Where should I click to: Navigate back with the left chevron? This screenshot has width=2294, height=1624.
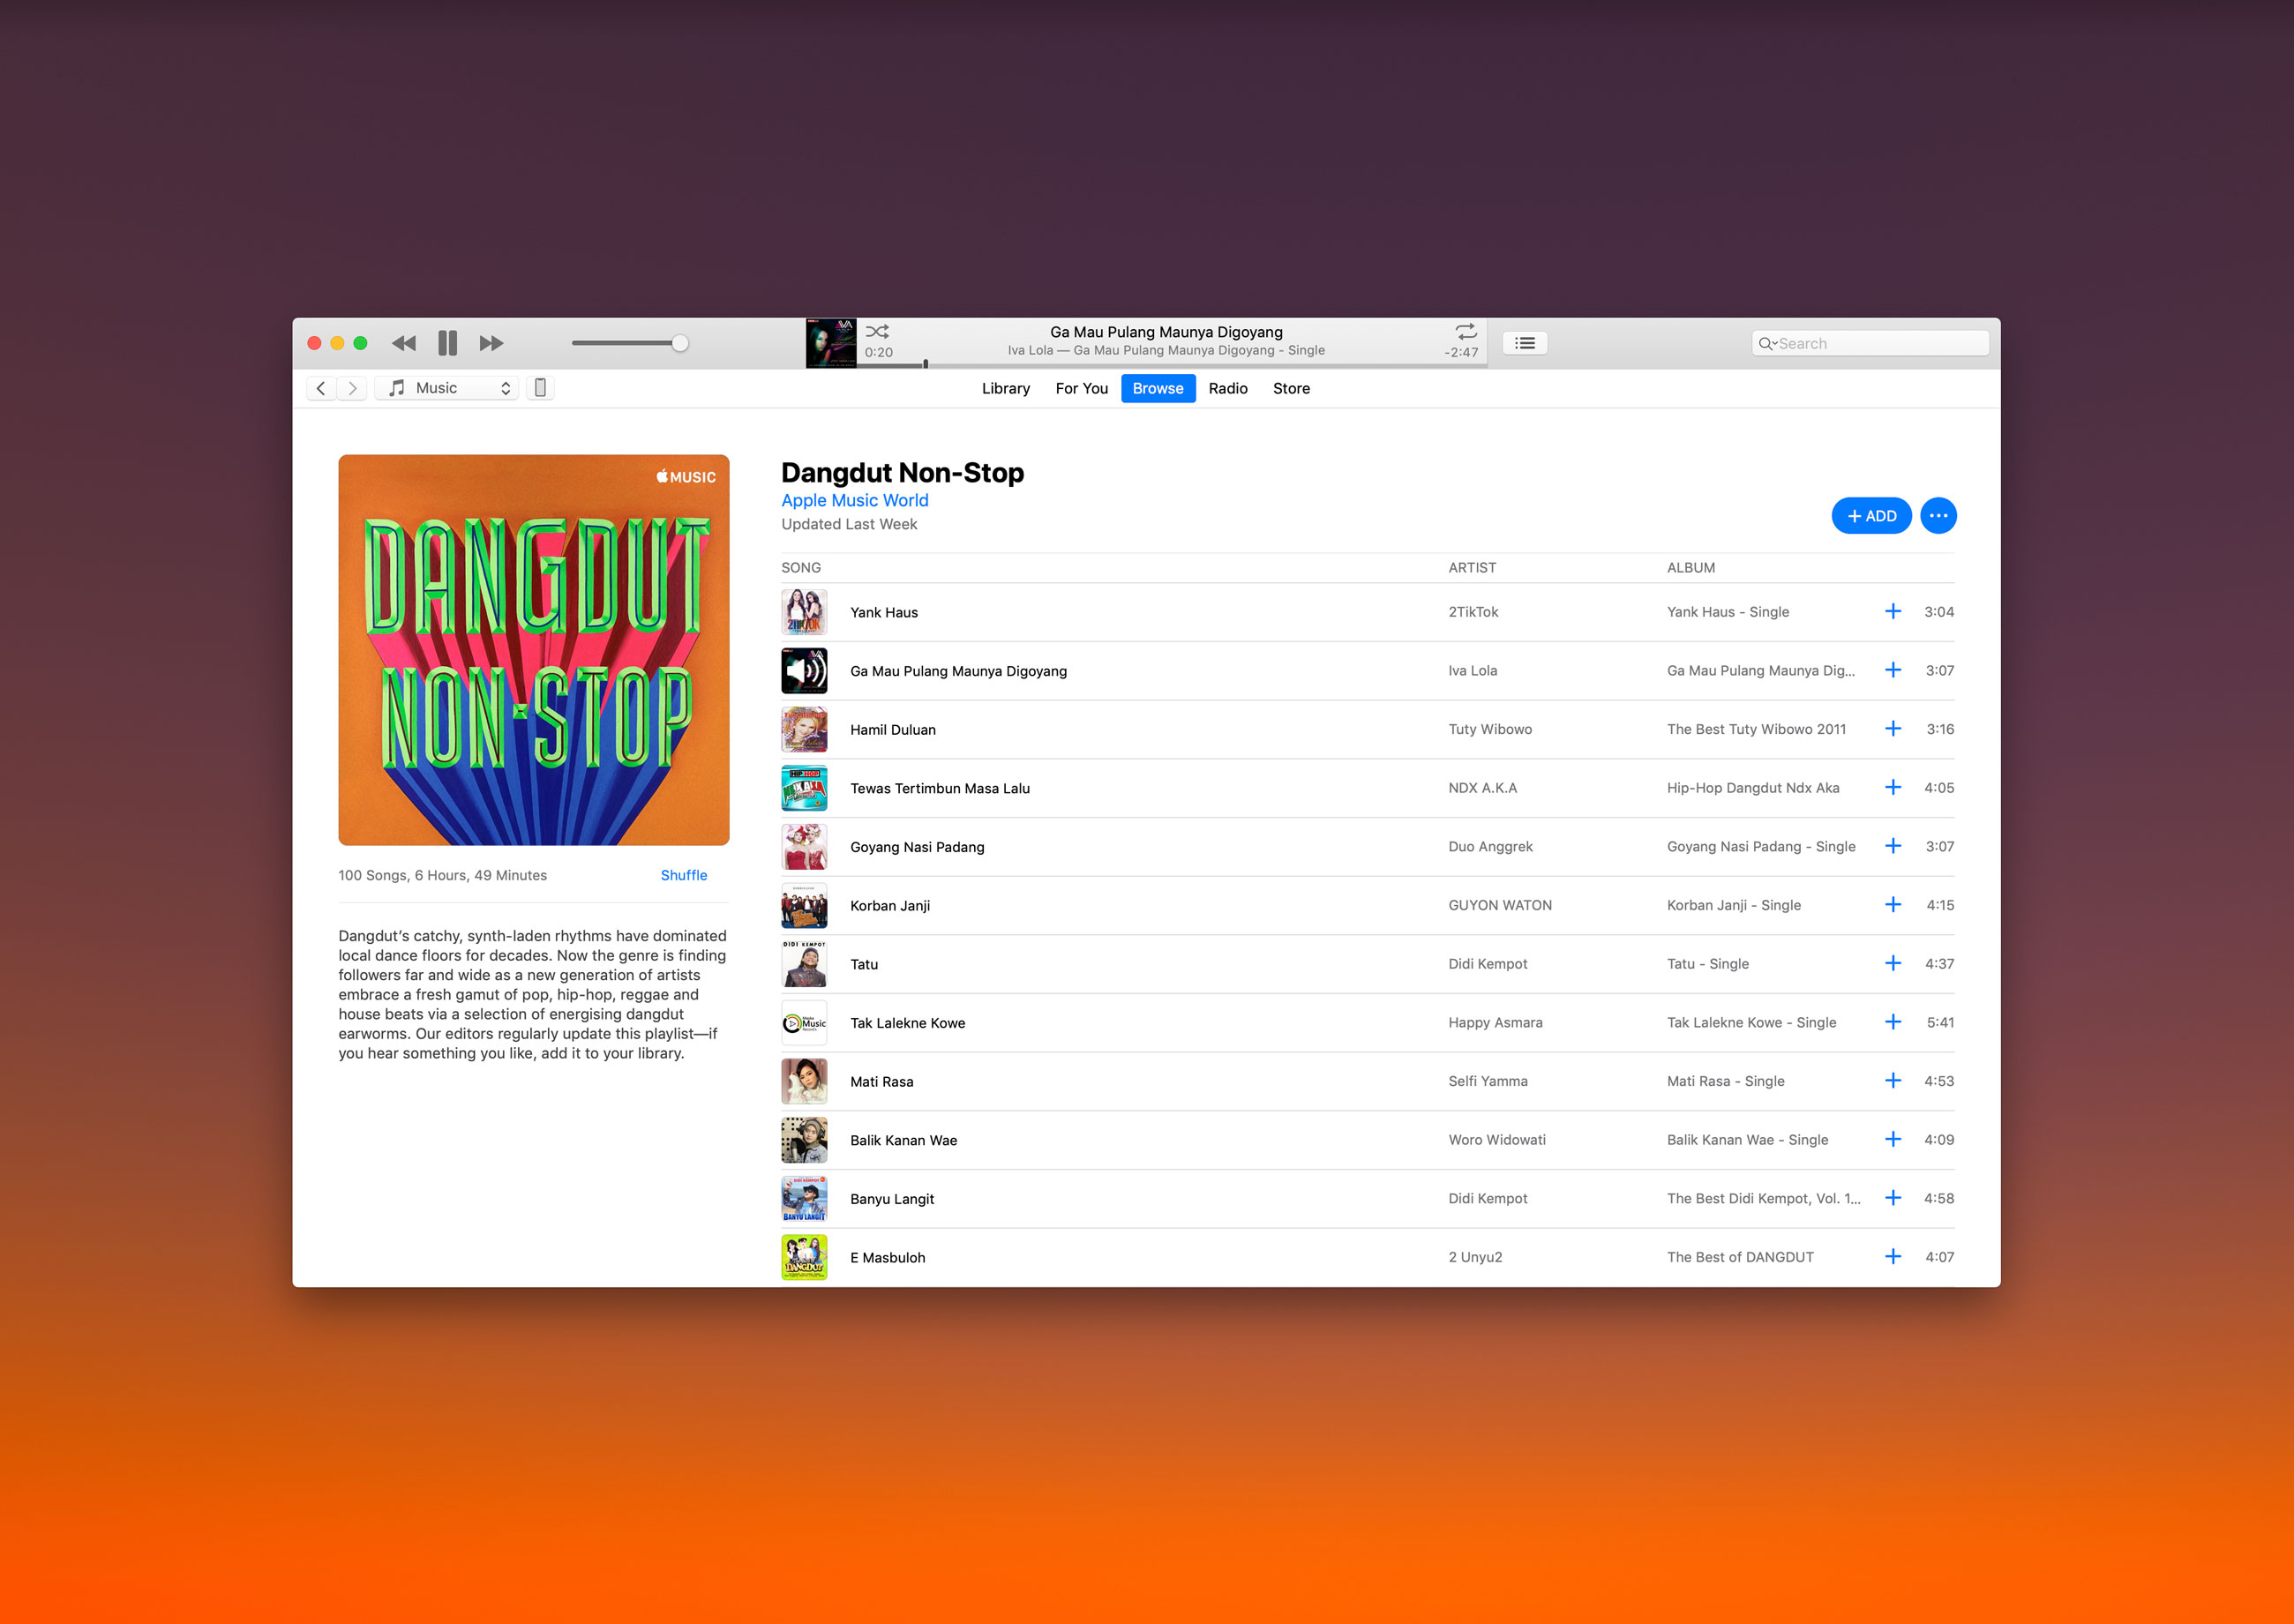point(321,388)
